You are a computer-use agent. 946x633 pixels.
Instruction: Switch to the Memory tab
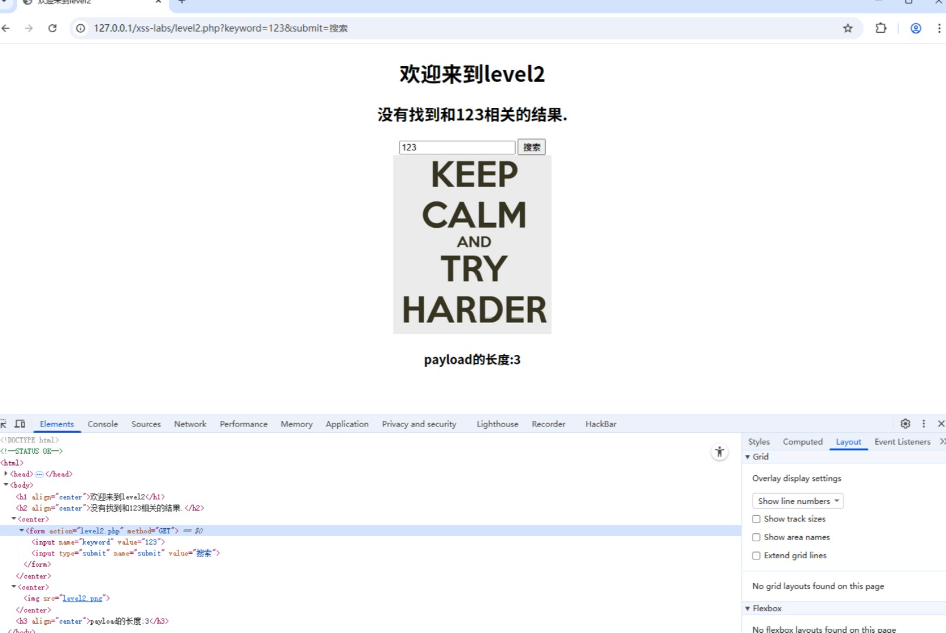296,424
